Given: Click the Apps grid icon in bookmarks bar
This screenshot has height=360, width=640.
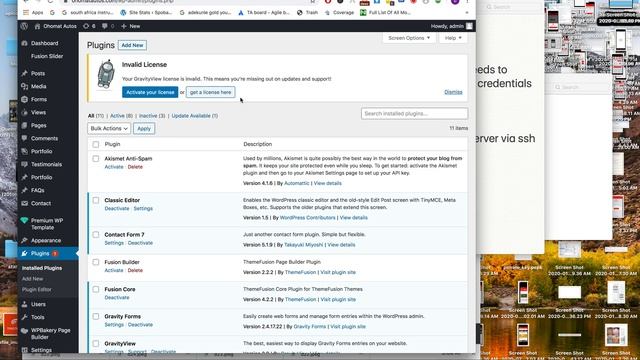Looking at the screenshot, I should 26,13.
